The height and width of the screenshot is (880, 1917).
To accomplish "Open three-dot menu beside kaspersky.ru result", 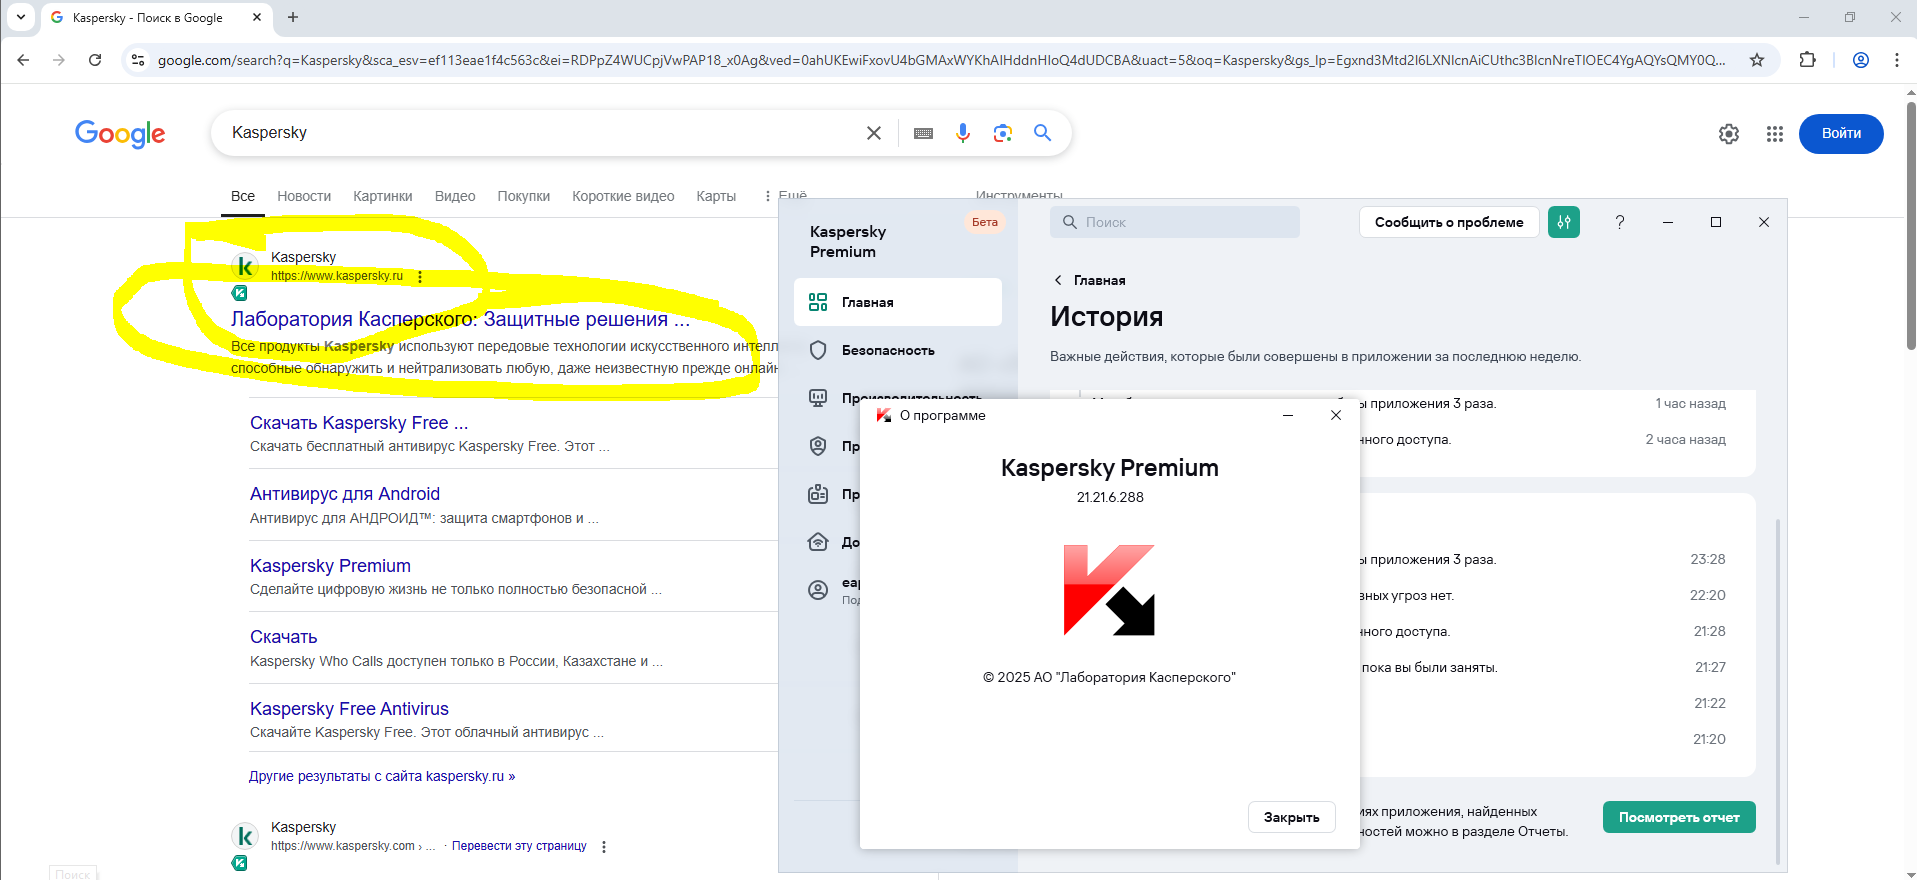I will point(420,277).
